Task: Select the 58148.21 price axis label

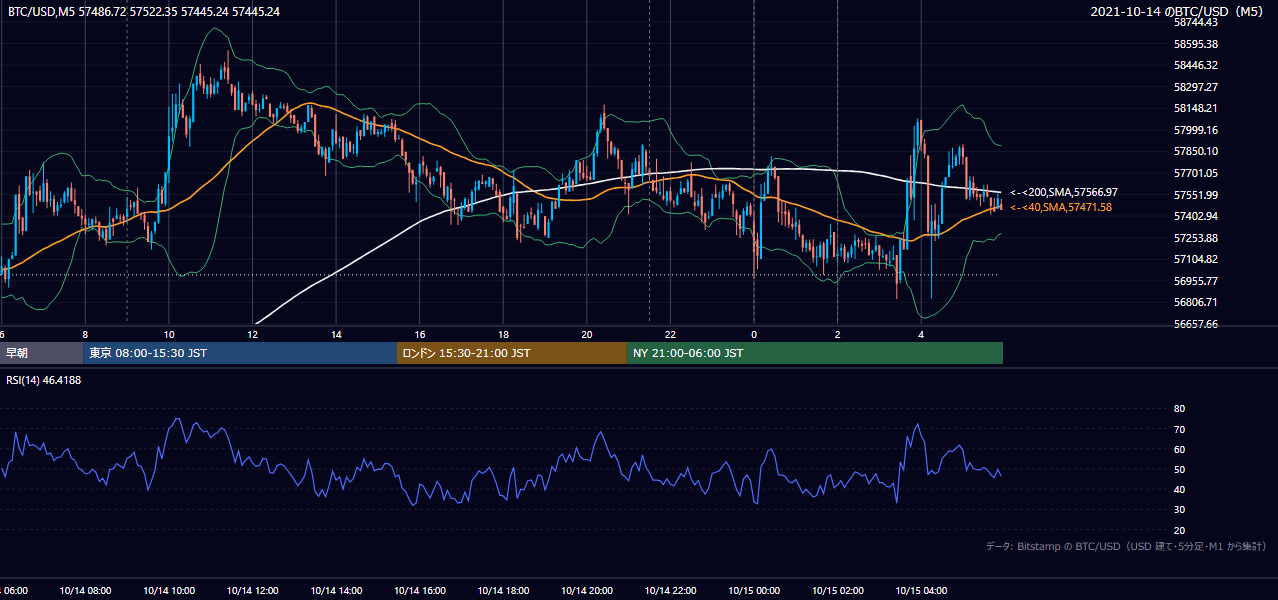Action: [1195, 108]
